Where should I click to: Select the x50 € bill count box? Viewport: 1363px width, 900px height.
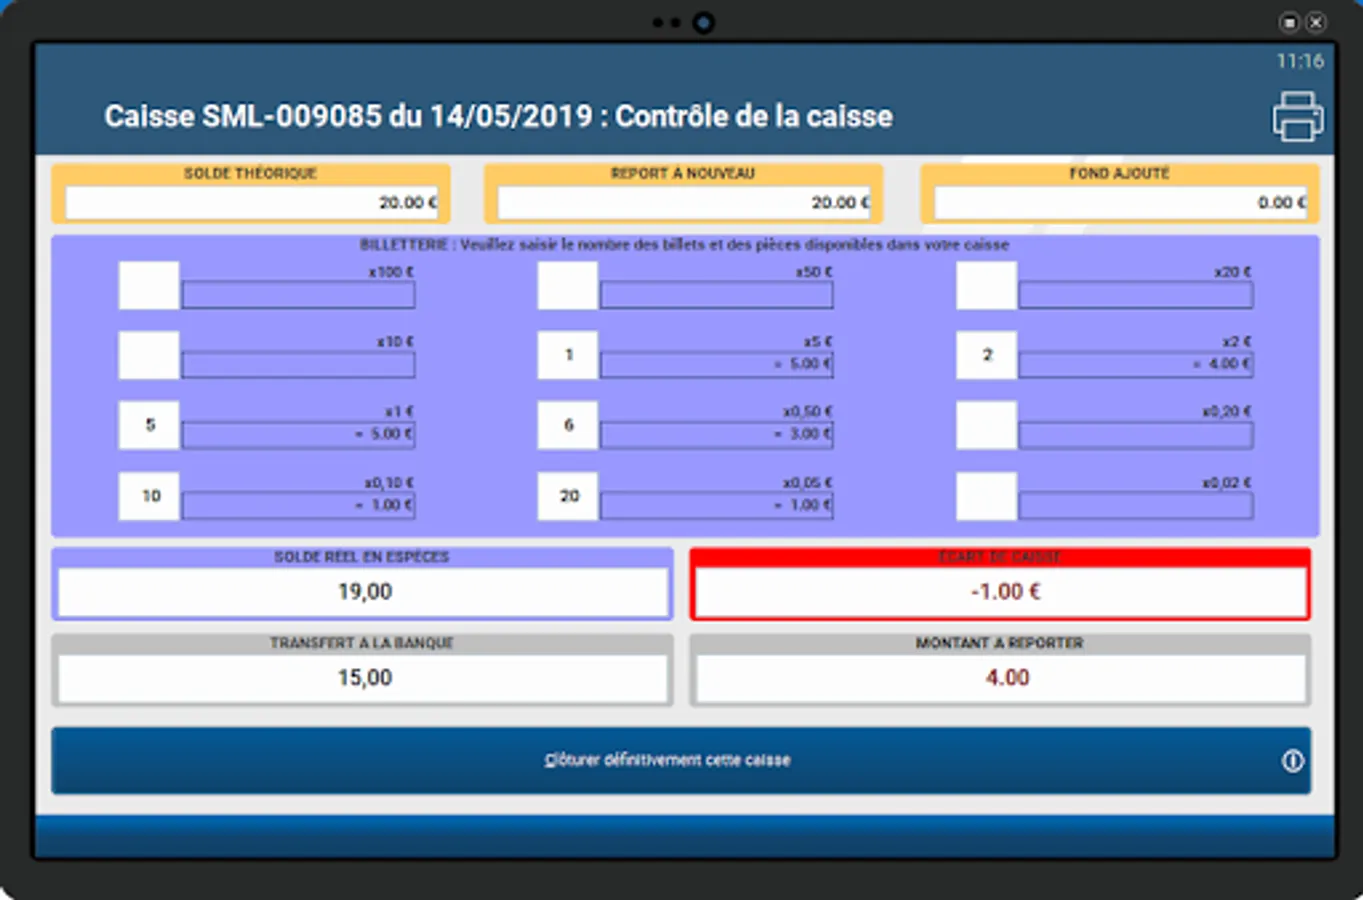568,285
